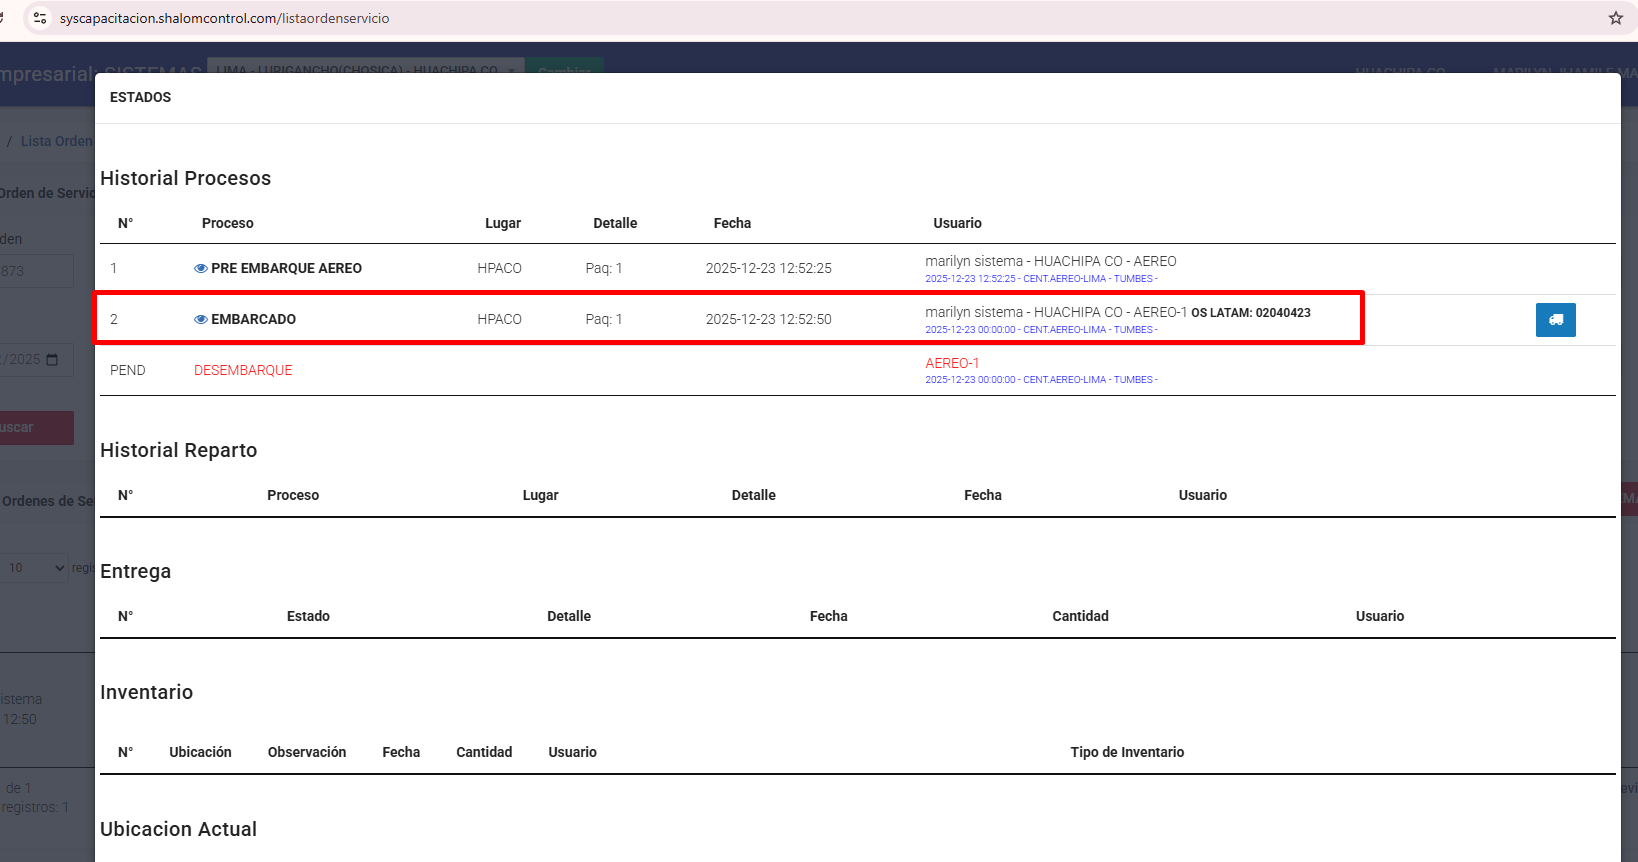1638x862 pixels.
Task: Open the calendar picker on date field
Action: point(53,360)
